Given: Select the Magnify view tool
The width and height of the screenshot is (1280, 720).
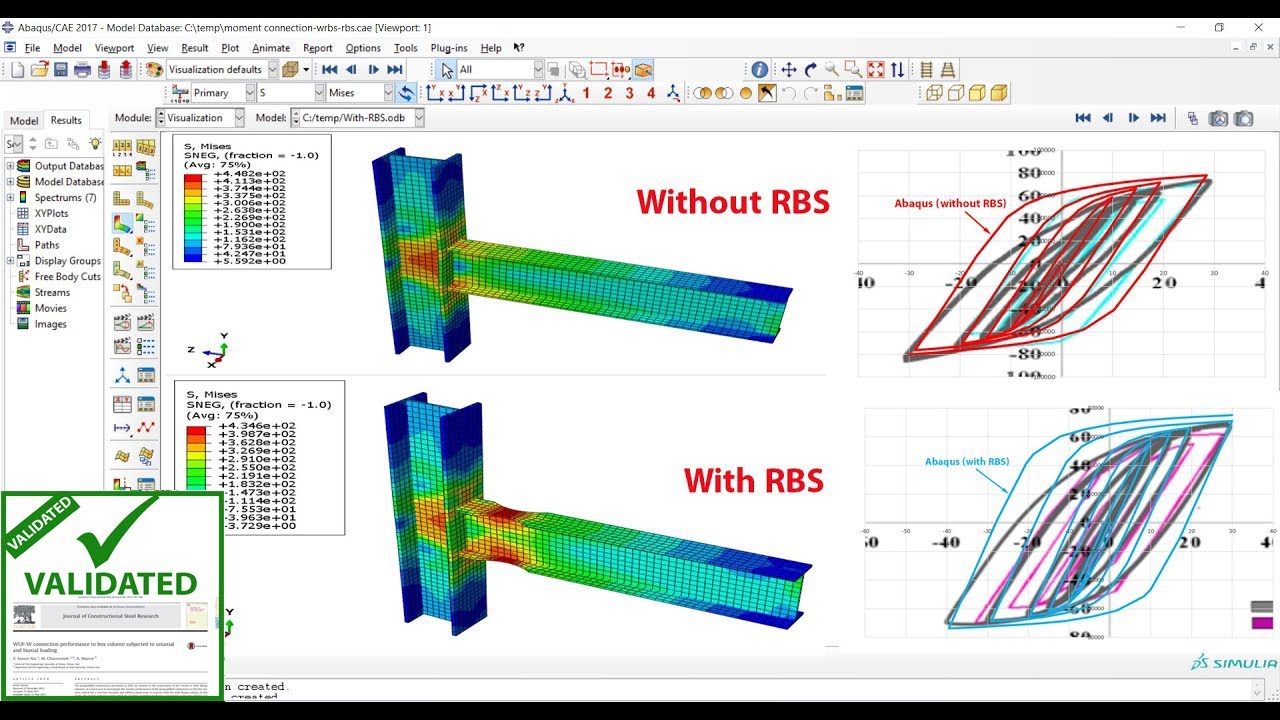Looking at the screenshot, I should point(832,70).
